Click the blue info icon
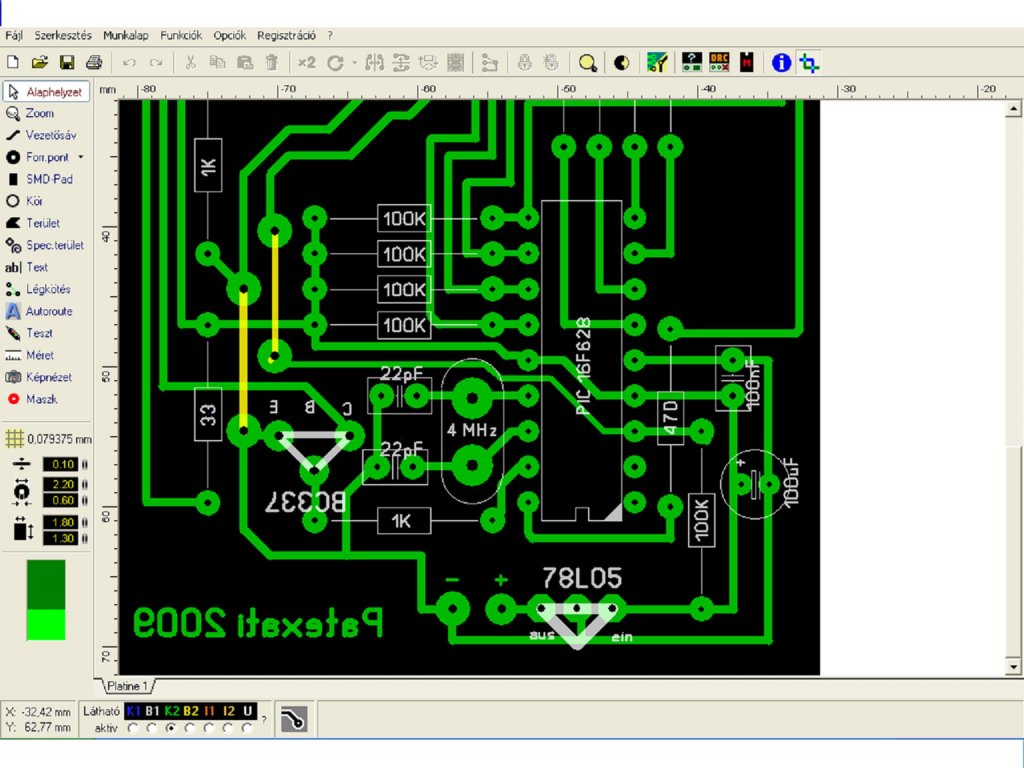1024x768 pixels. pos(781,63)
